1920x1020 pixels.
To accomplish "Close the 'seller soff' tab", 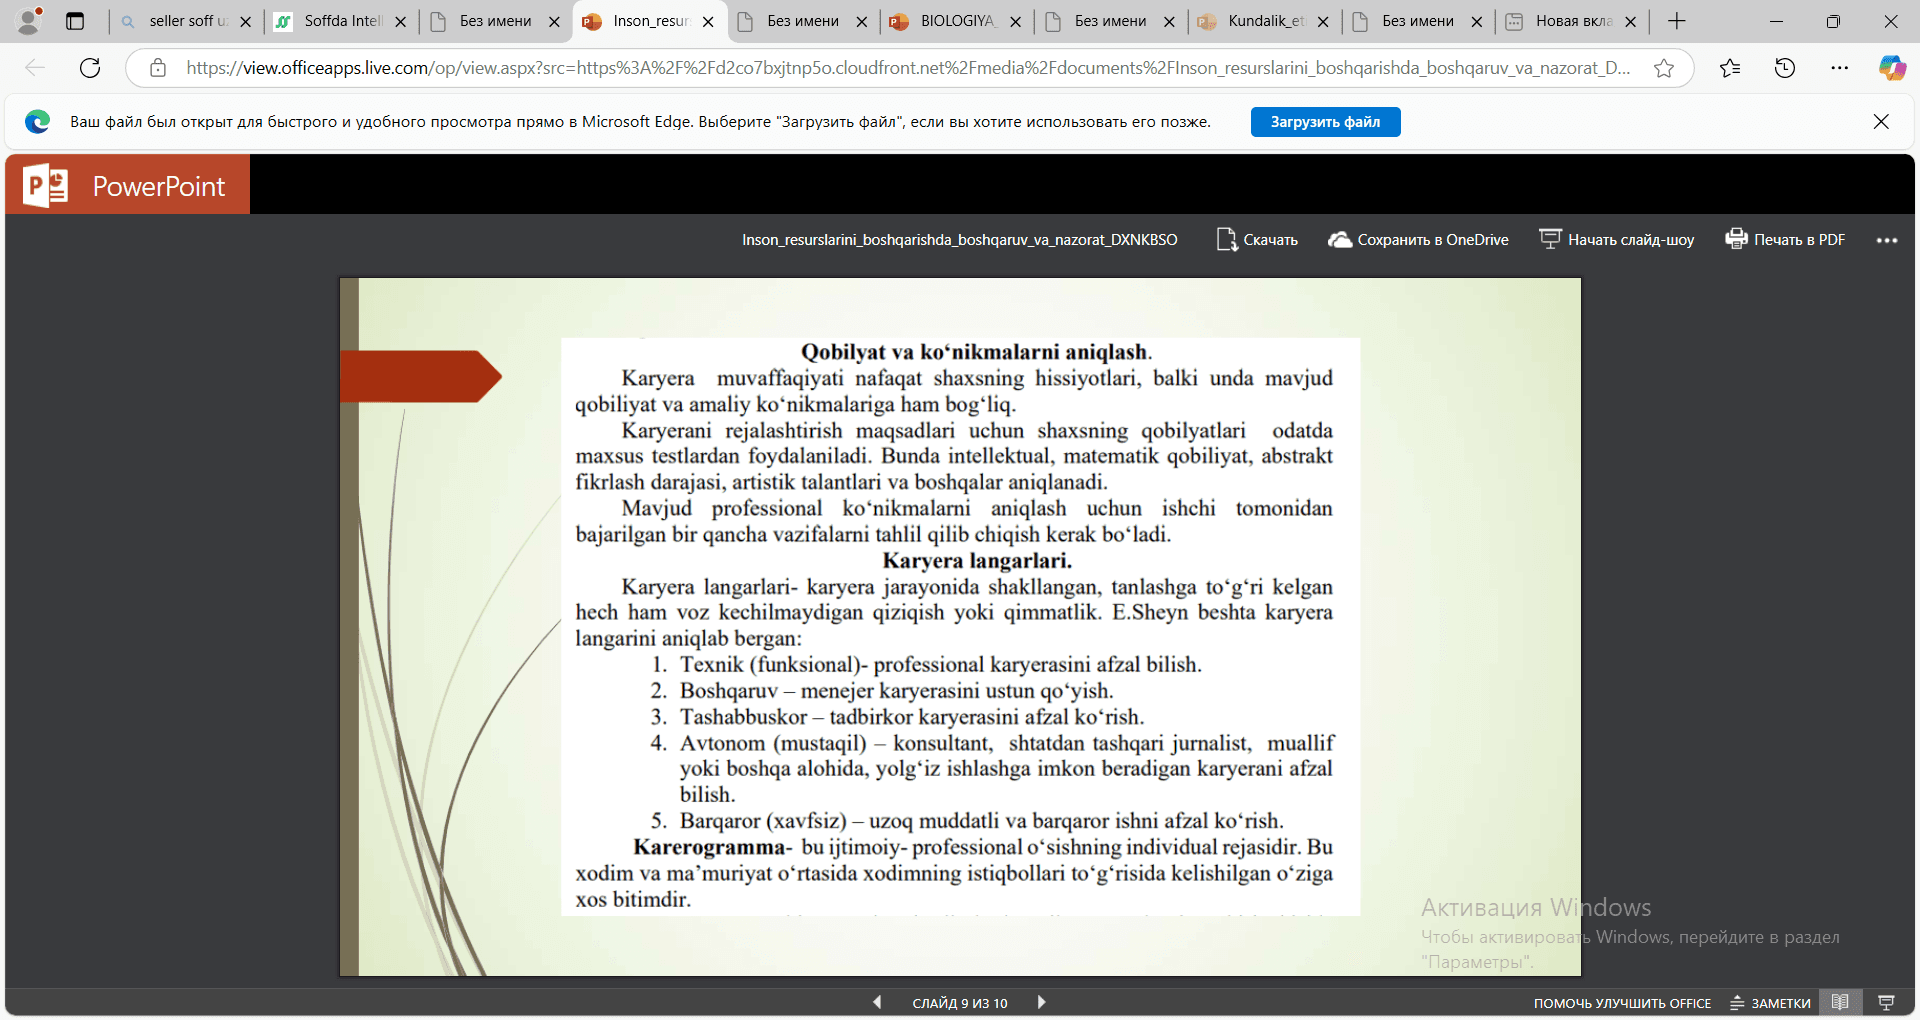I will tap(246, 22).
